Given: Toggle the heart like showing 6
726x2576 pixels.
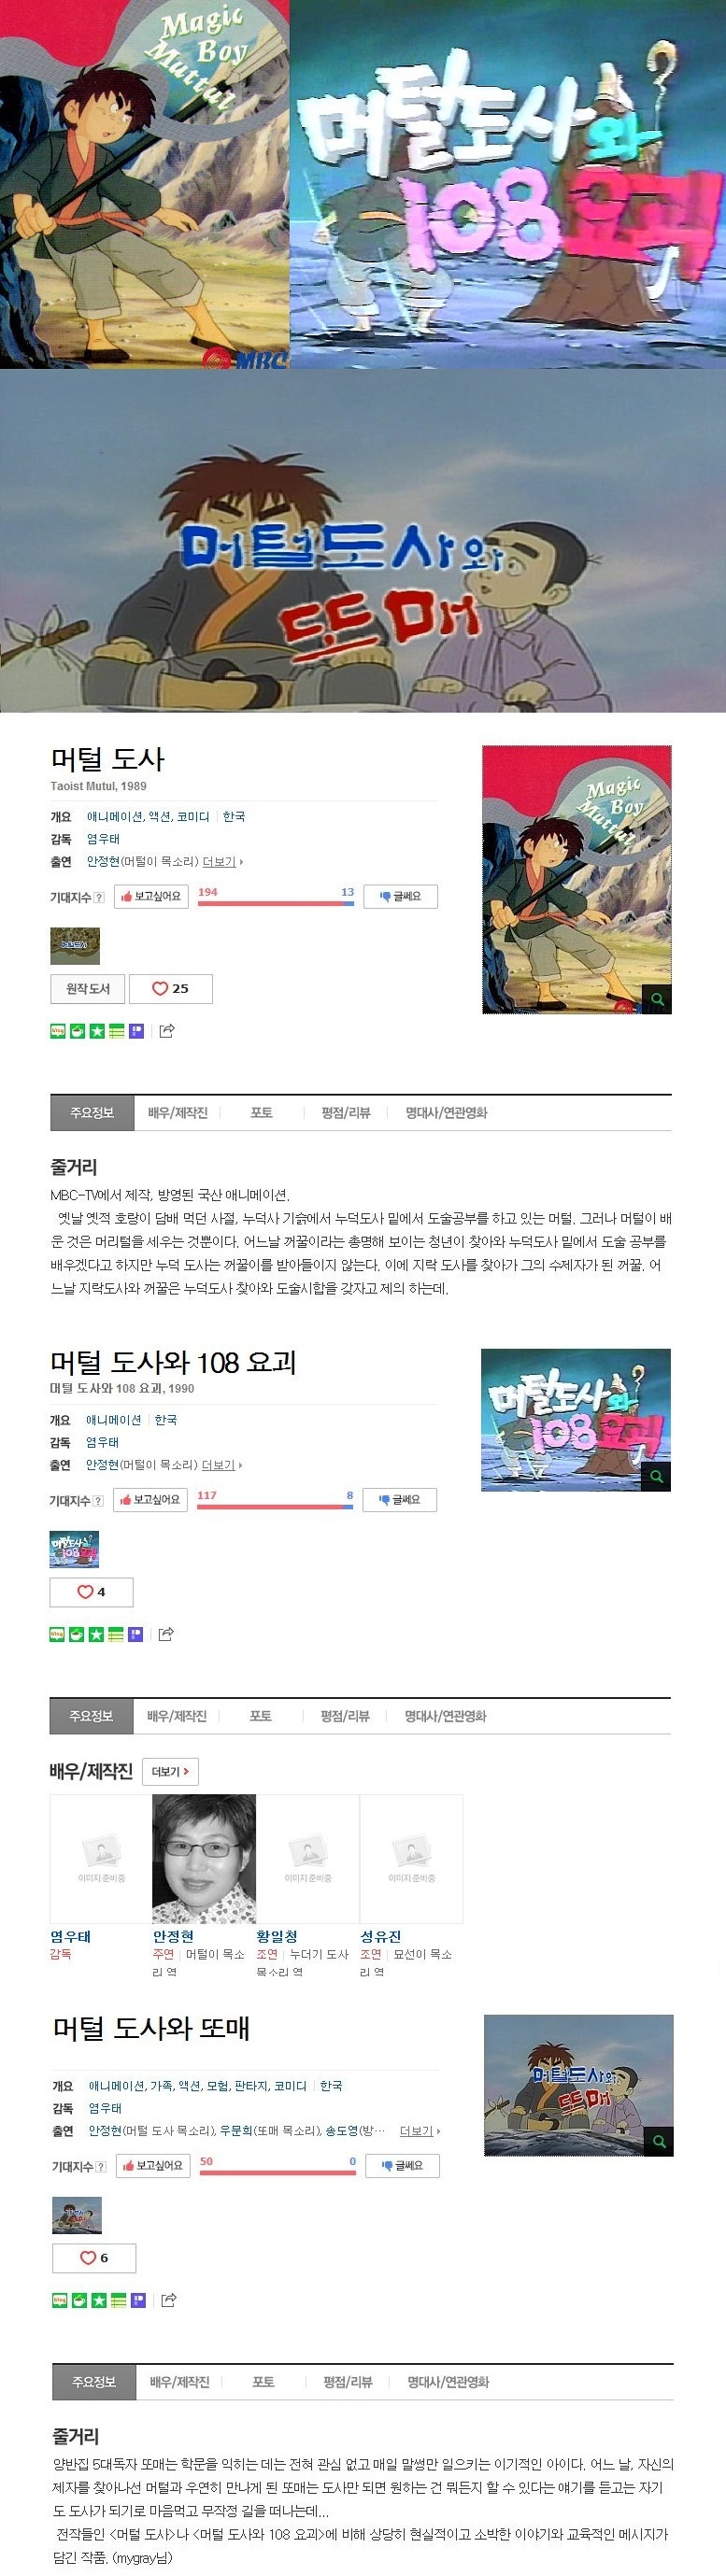Looking at the screenshot, I should click(x=94, y=2258).
